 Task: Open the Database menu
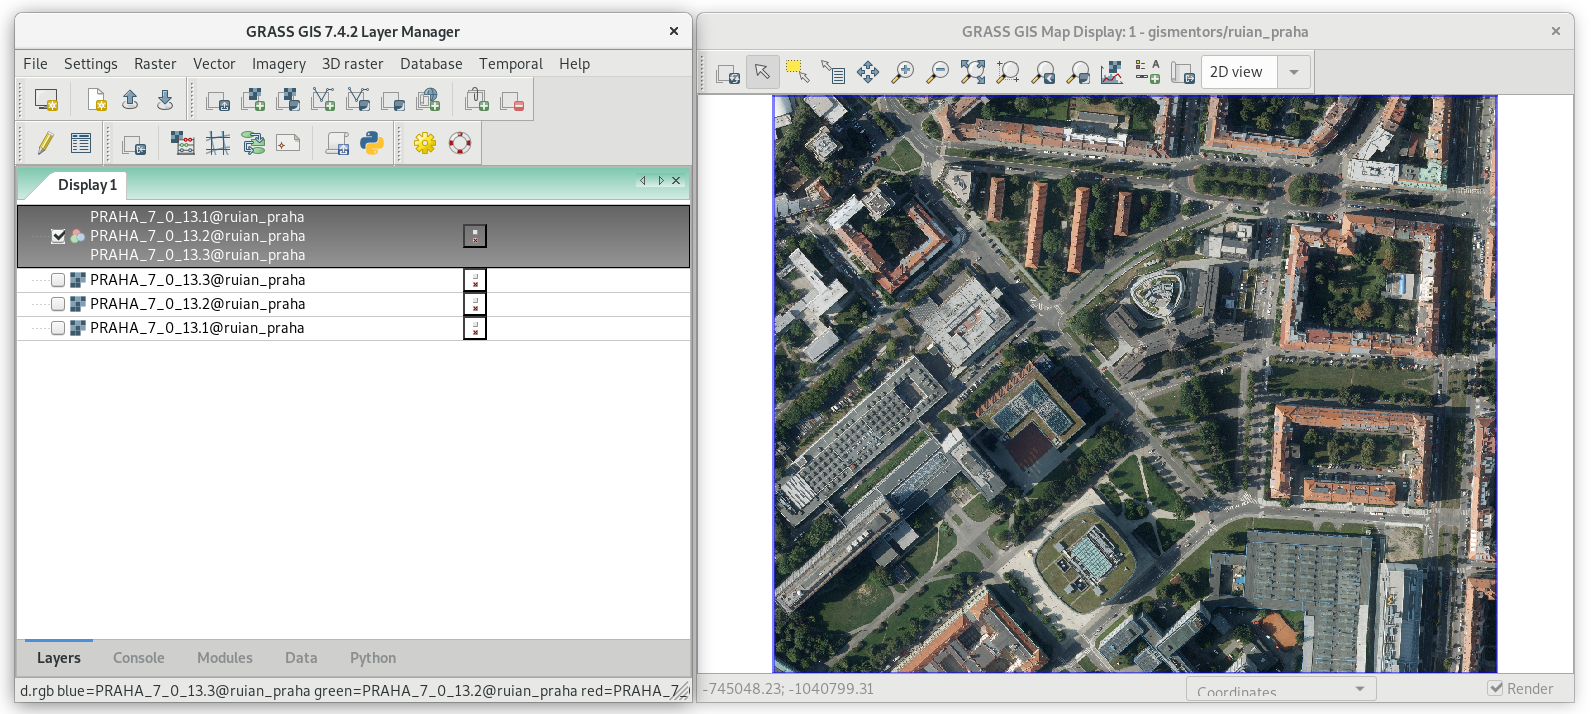tap(431, 63)
